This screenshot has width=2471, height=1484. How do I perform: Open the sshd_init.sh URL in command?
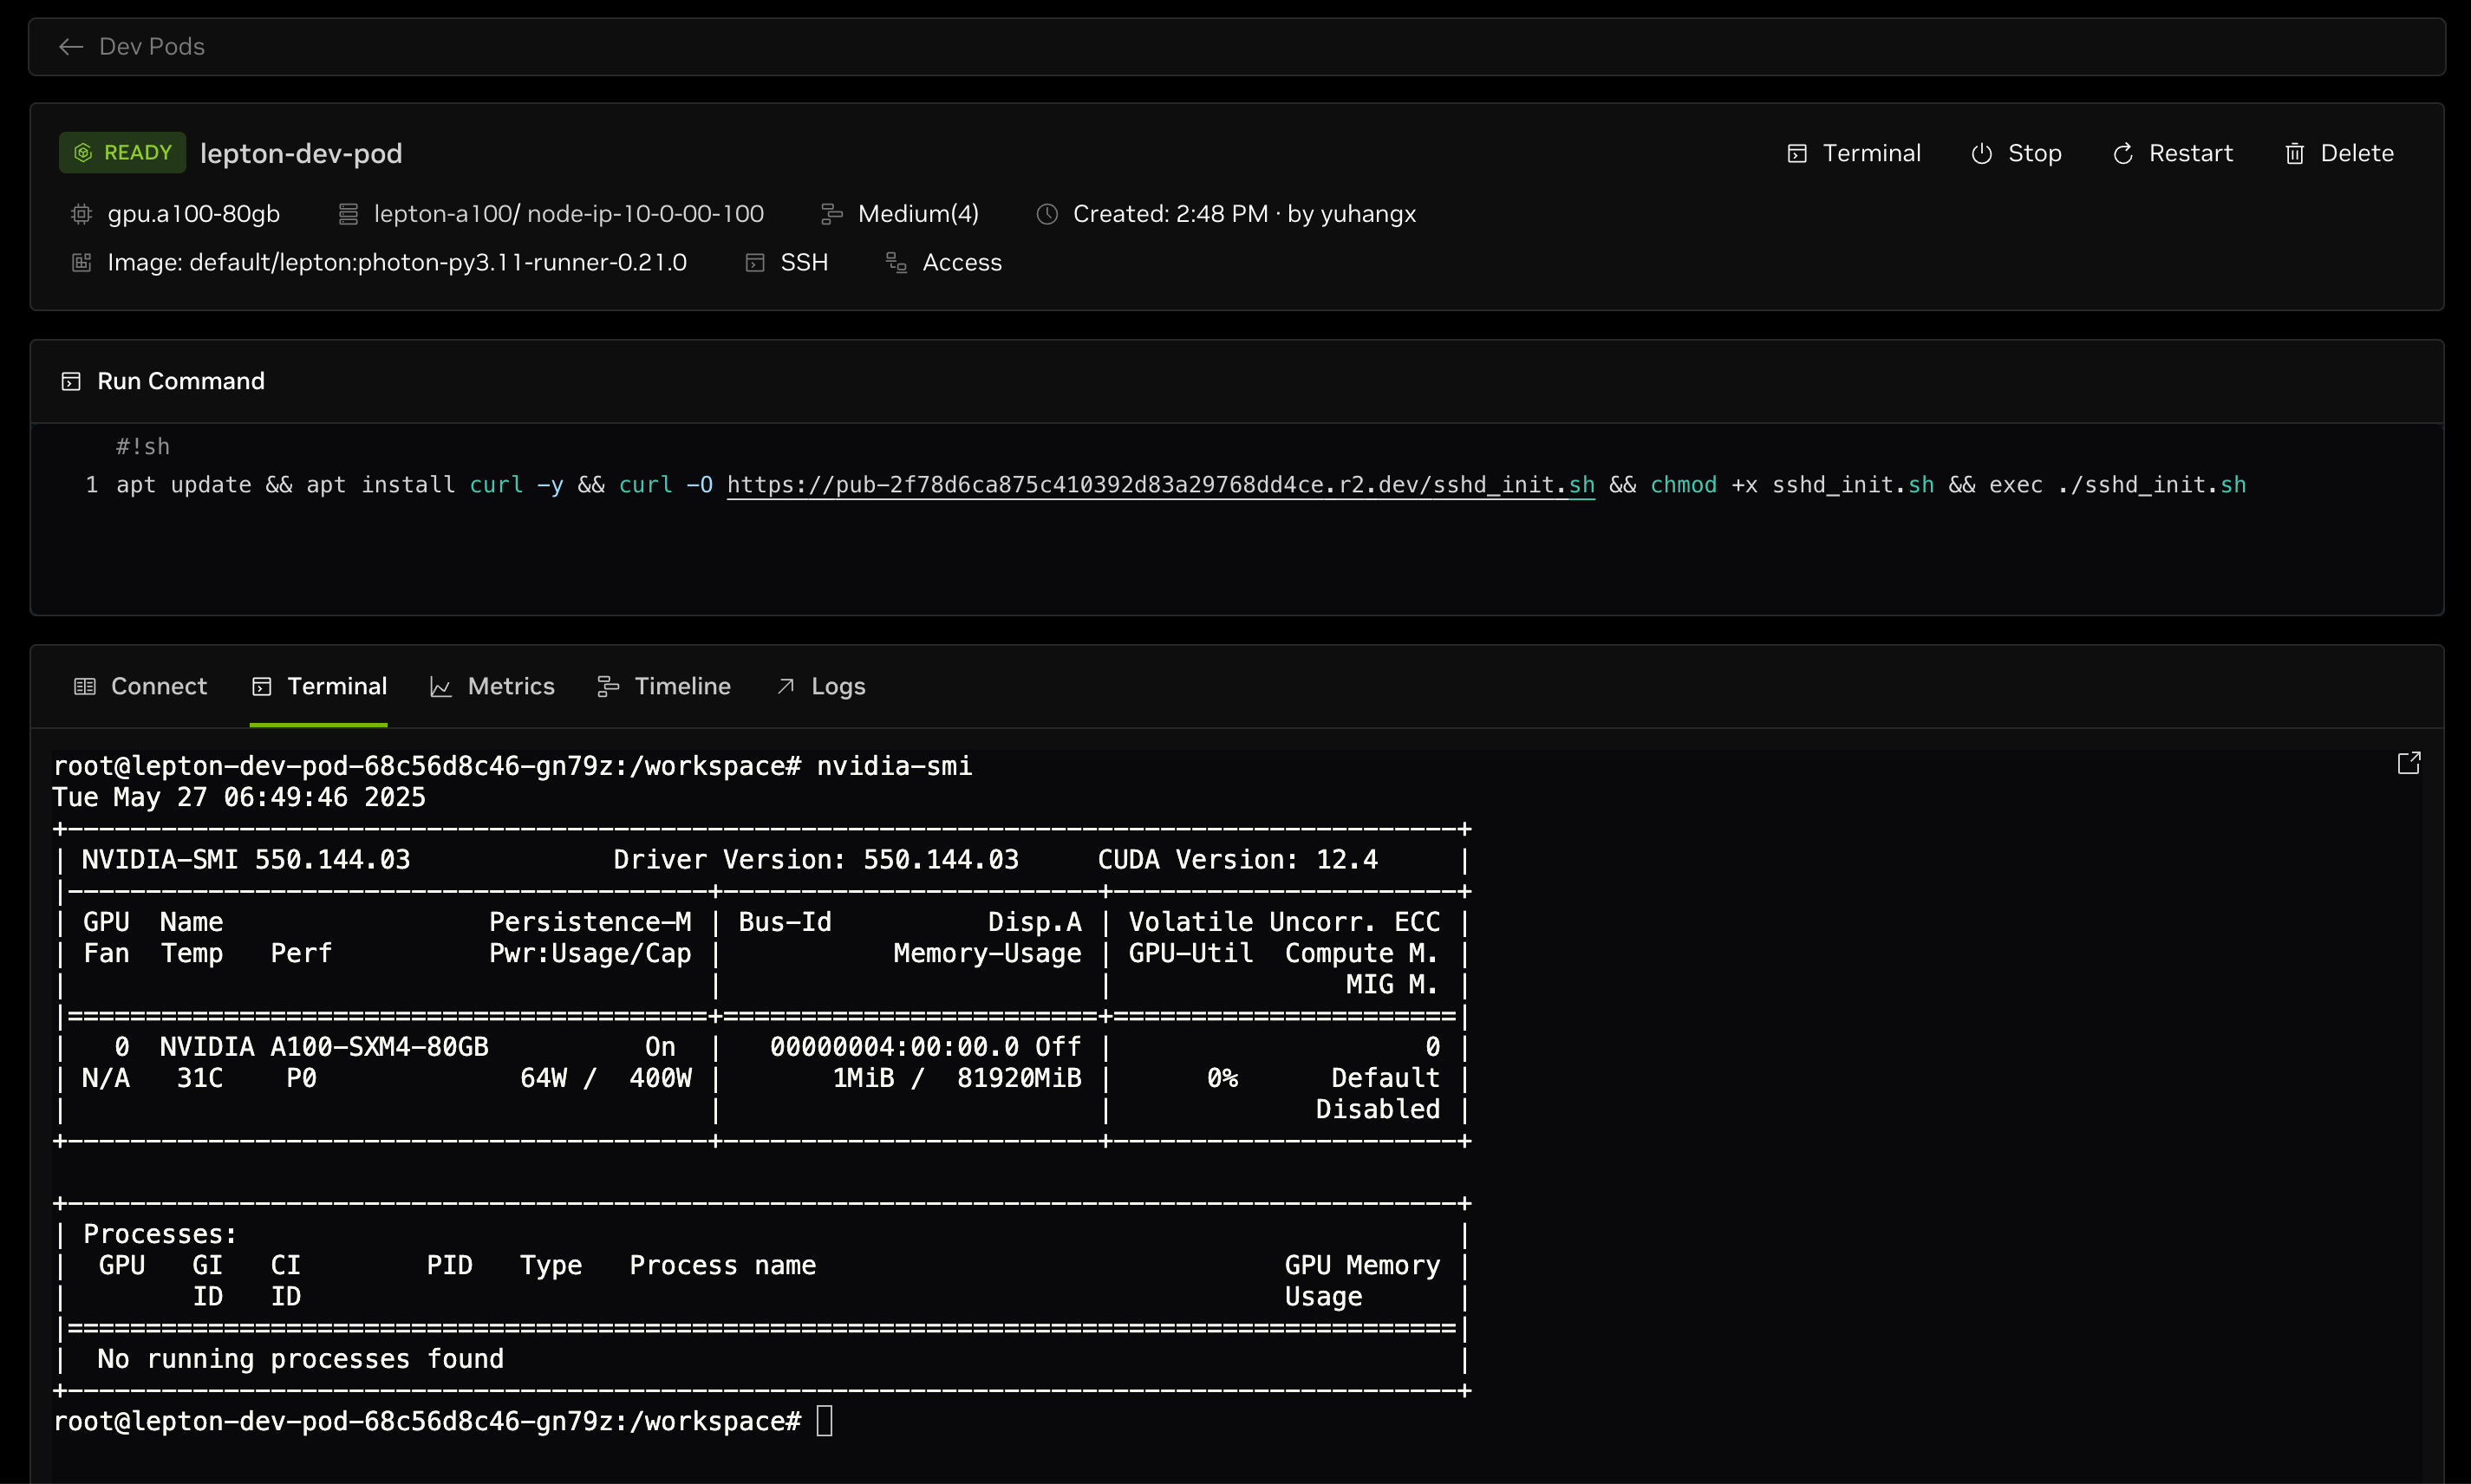pyautogui.click(x=1160, y=485)
